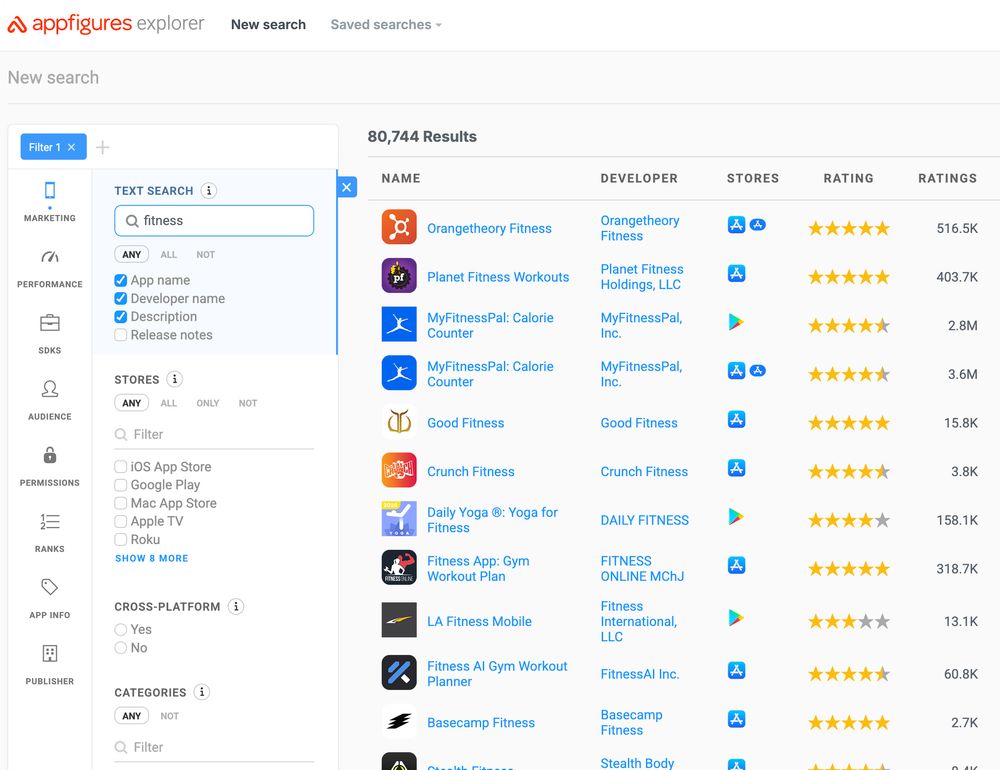The height and width of the screenshot is (770, 1000).
Task: Open the DAILY FITNESS developer link
Action: (645, 520)
